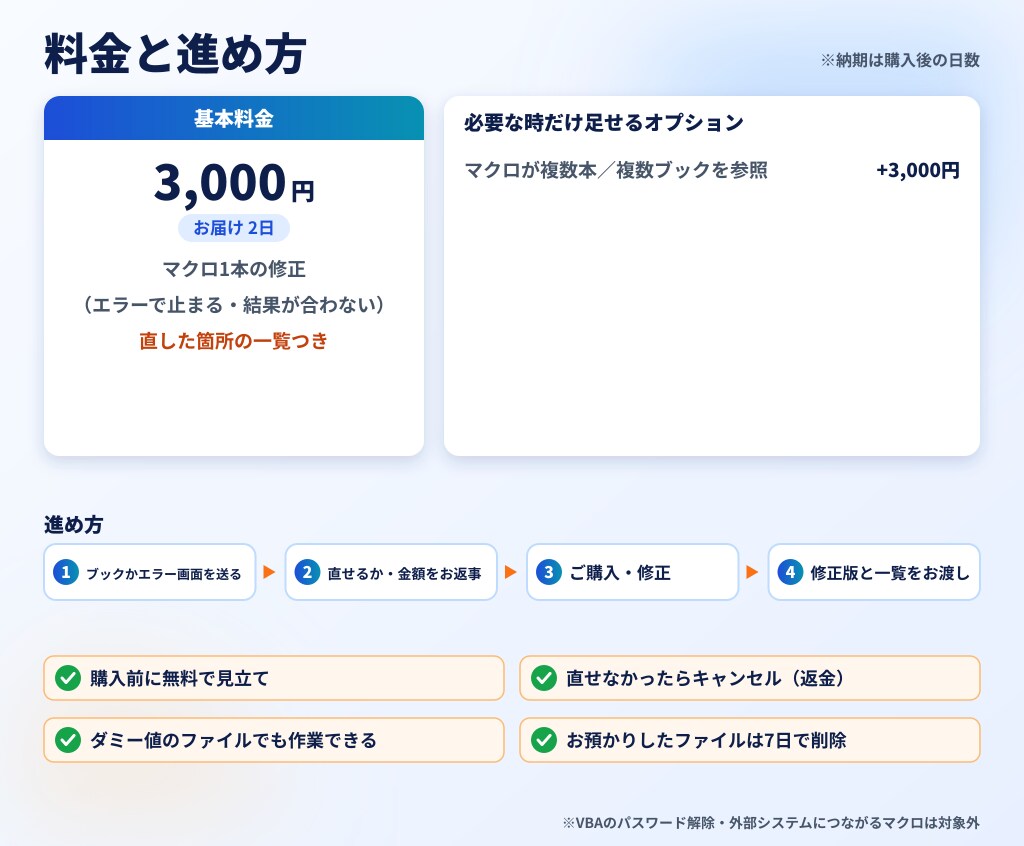Click the +3,000円 option price
1024x846 pixels.
(x=918, y=170)
